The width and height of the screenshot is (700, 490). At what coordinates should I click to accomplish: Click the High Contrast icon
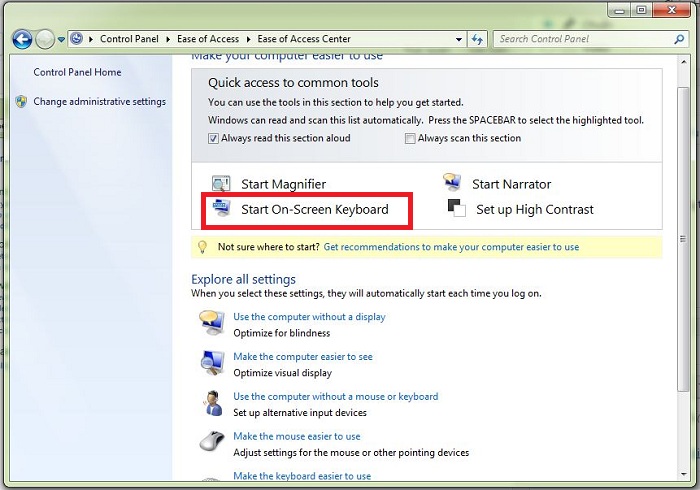tap(457, 208)
